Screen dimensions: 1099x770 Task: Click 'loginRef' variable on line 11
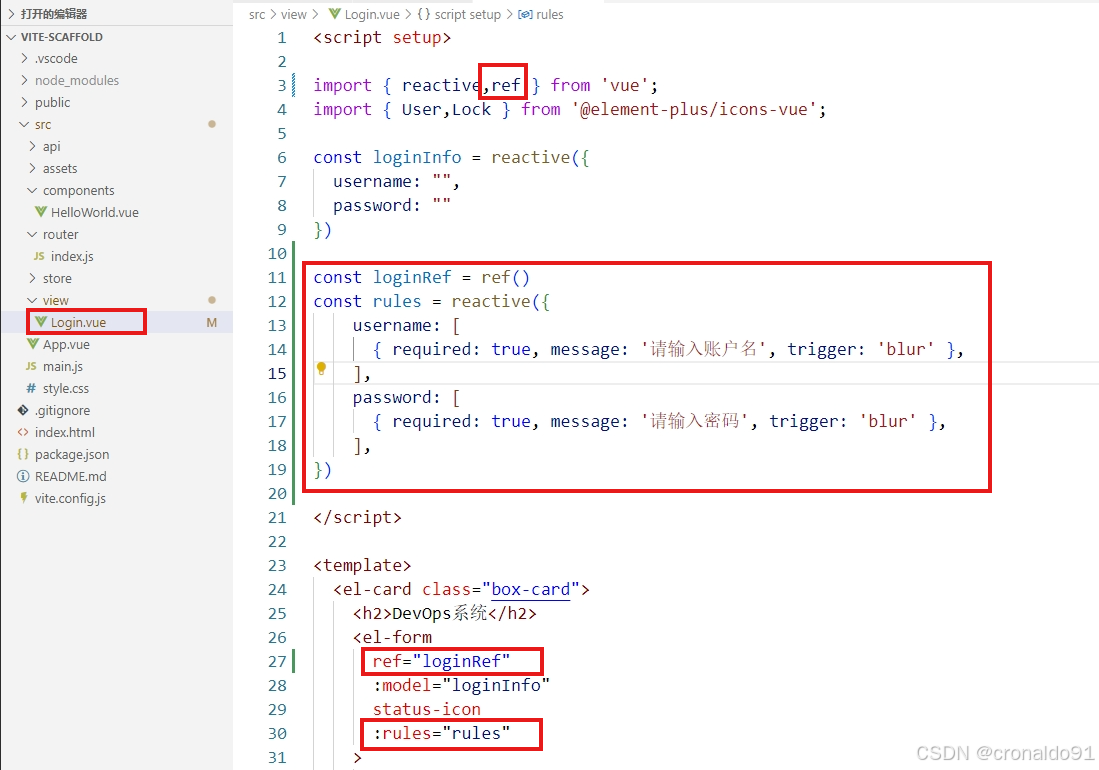pos(412,277)
